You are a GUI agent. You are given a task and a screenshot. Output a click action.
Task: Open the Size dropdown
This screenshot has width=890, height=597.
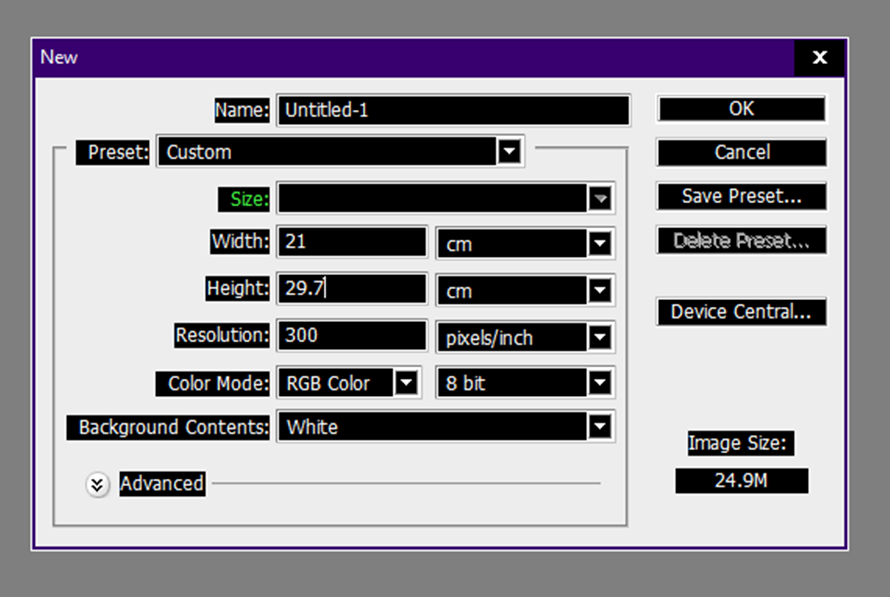(x=446, y=199)
